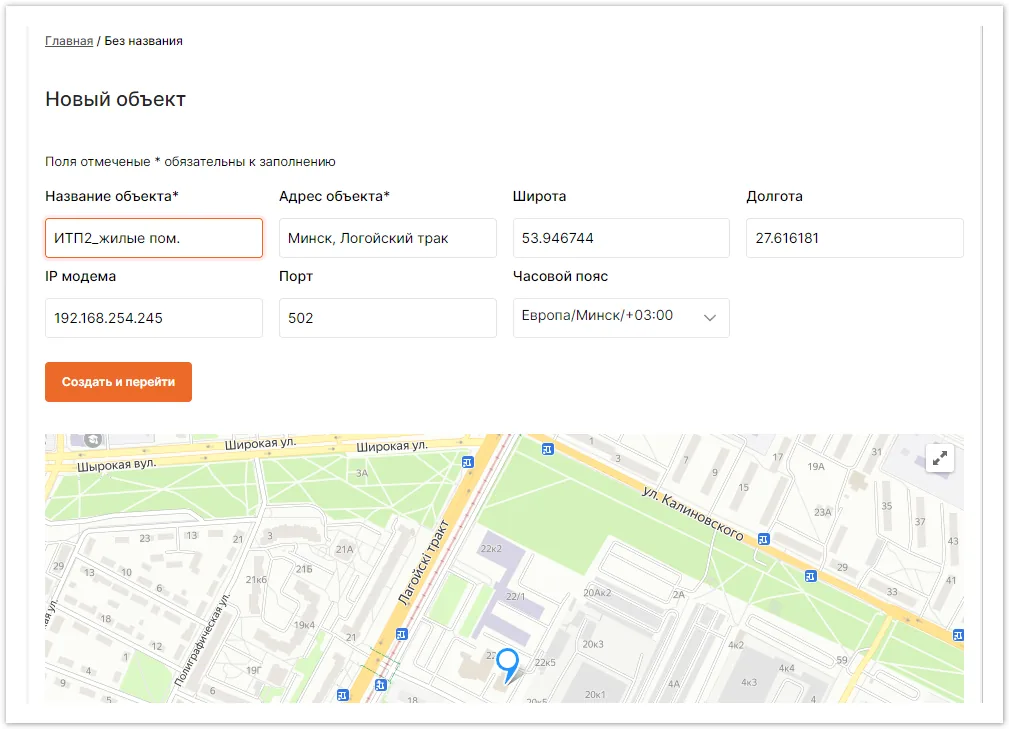This screenshot has width=1009, height=729.
Task: Click the Долгота field with 27.616181
Action: tap(855, 238)
